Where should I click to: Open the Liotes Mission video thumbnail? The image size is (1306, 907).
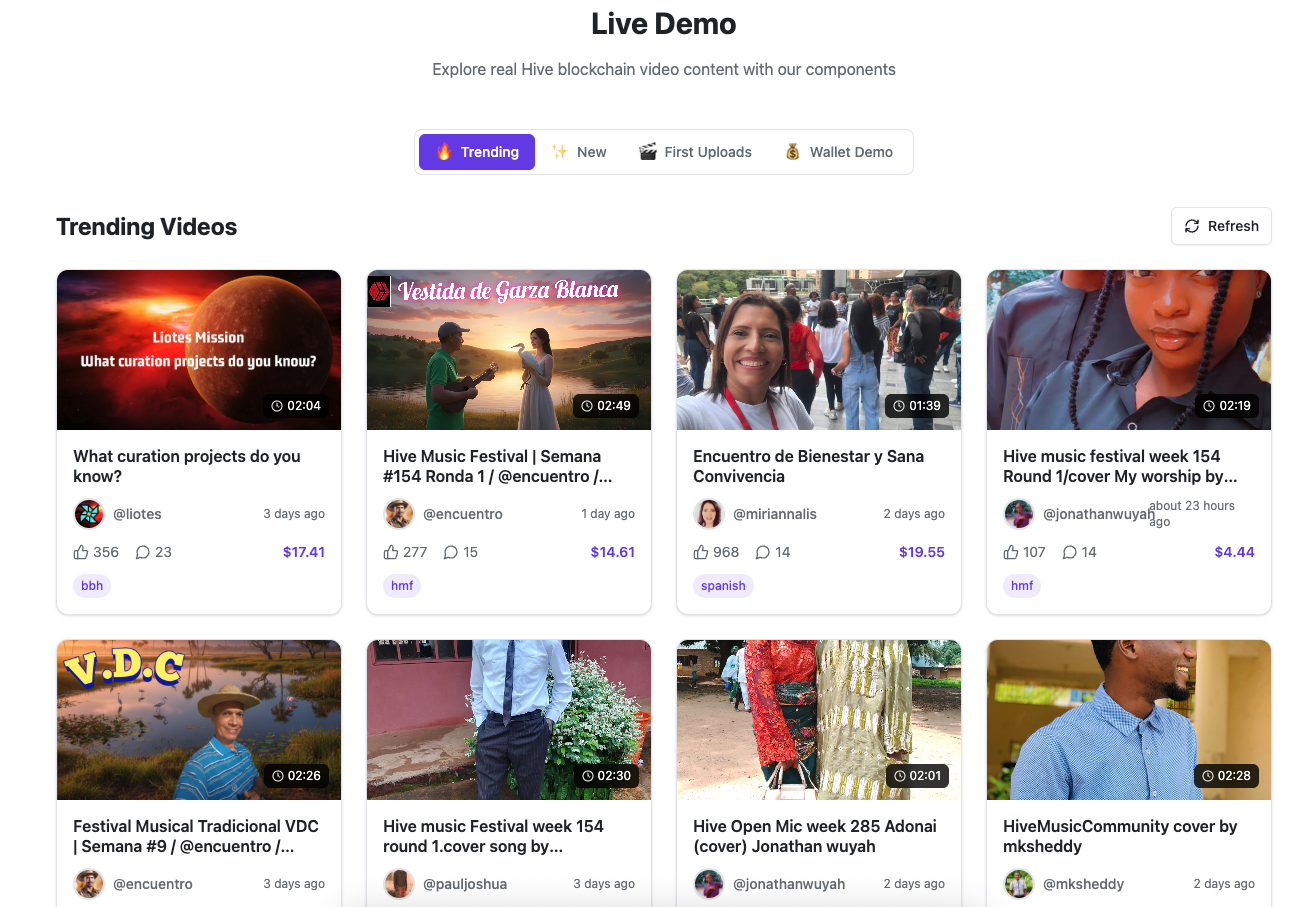[x=199, y=350]
